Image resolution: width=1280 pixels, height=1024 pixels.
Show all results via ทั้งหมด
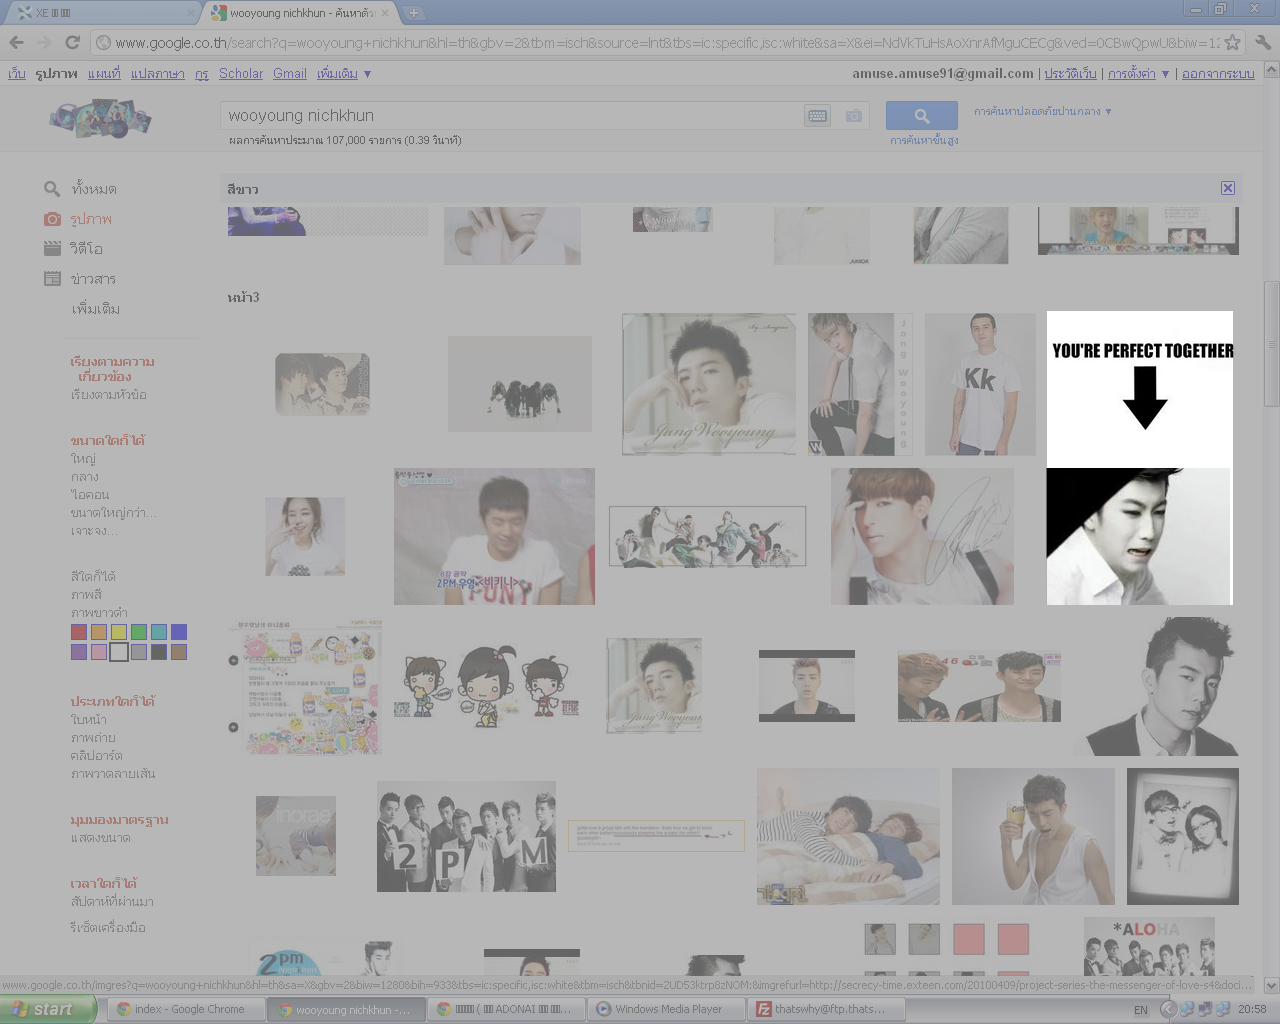[x=94, y=189]
